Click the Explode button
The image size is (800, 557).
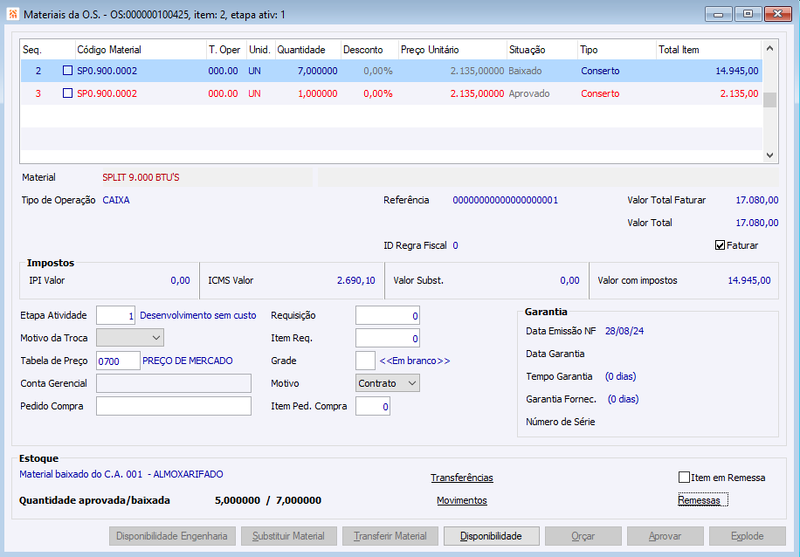pyautogui.click(x=747, y=536)
